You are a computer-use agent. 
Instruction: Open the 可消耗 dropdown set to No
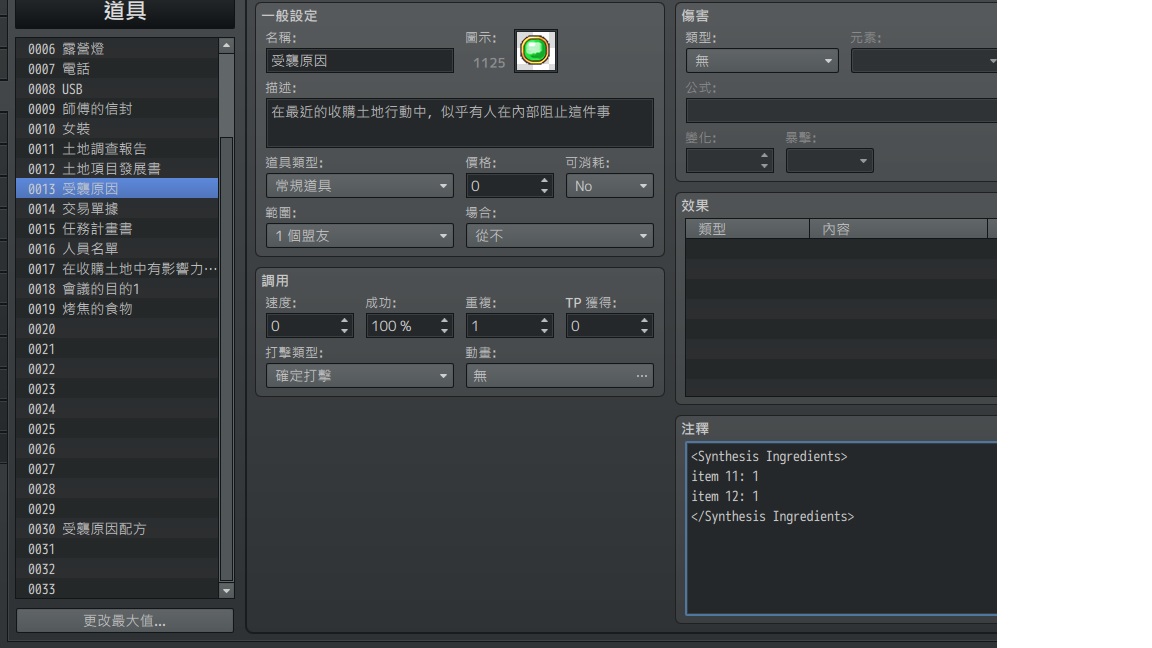(x=609, y=186)
